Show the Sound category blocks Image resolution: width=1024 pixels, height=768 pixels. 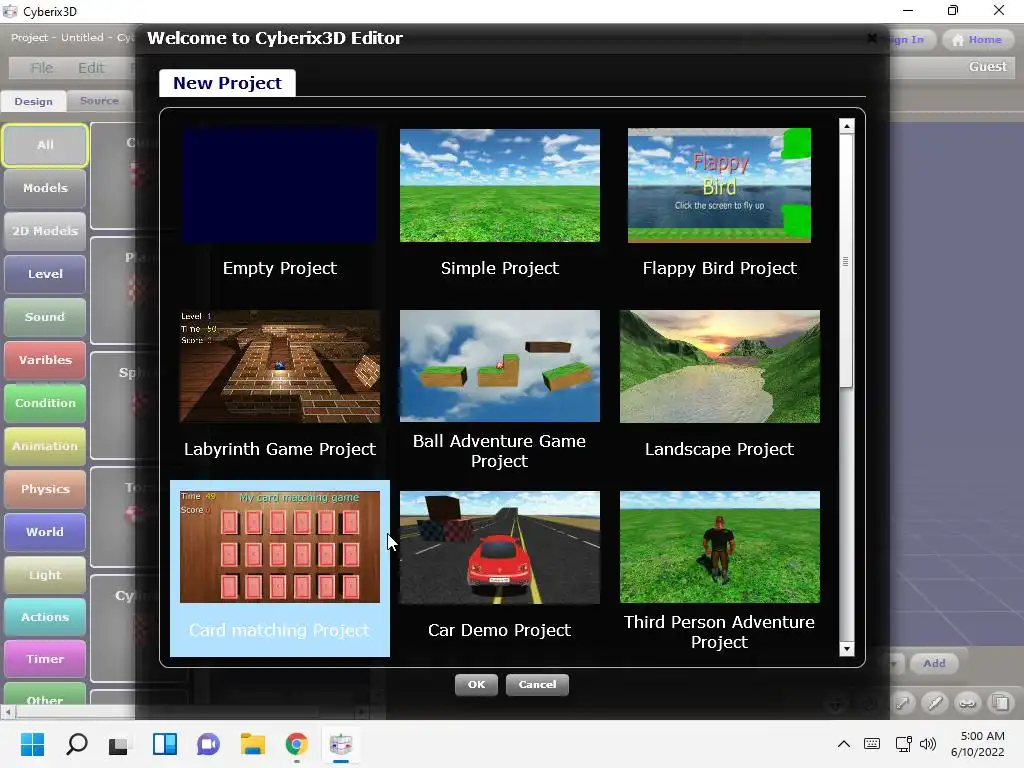coord(45,317)
